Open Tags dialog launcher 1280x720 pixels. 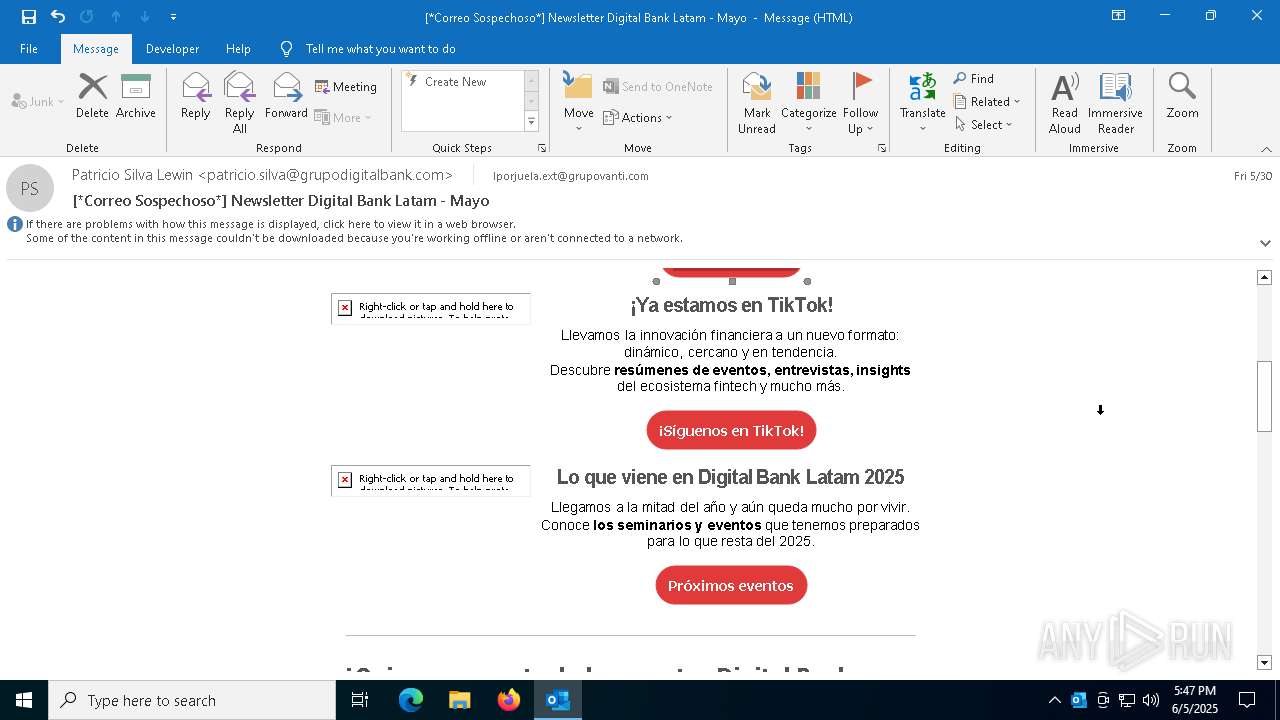882,148
